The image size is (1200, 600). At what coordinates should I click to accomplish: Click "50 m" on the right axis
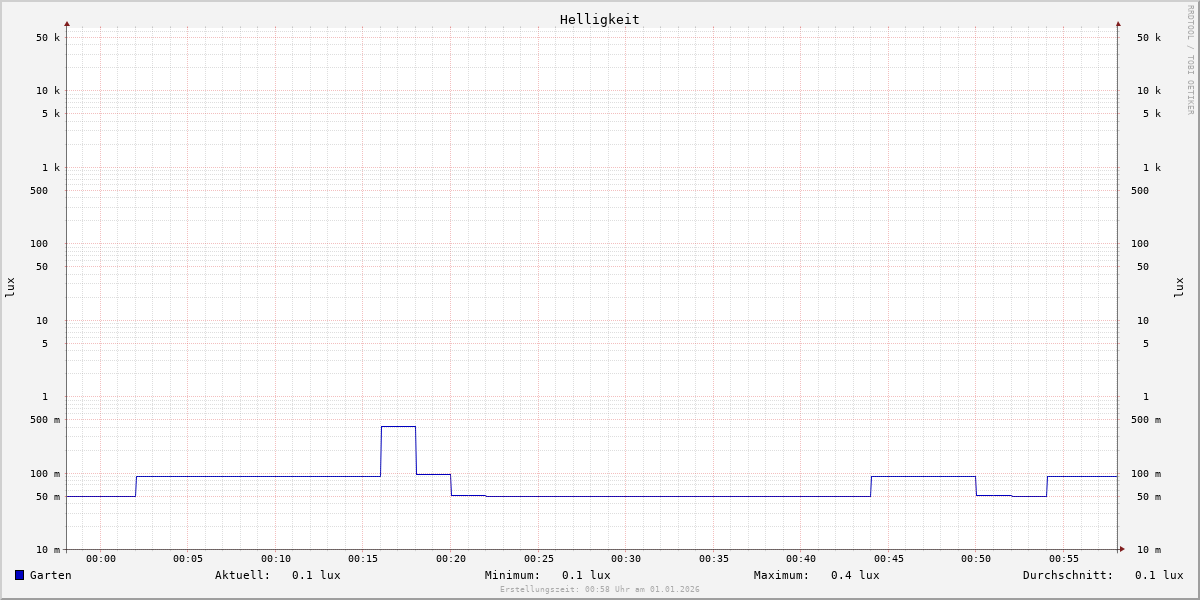tap(1149, 497)
